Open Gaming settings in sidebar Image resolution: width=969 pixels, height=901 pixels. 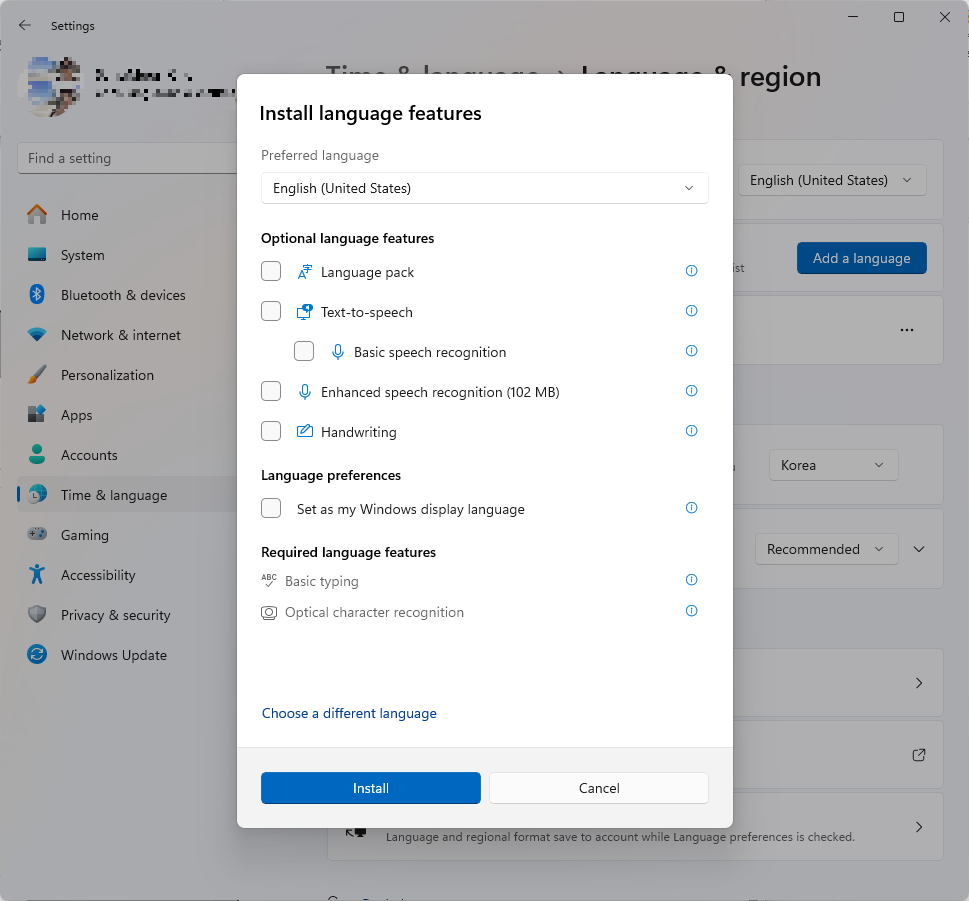coord(127,535)
